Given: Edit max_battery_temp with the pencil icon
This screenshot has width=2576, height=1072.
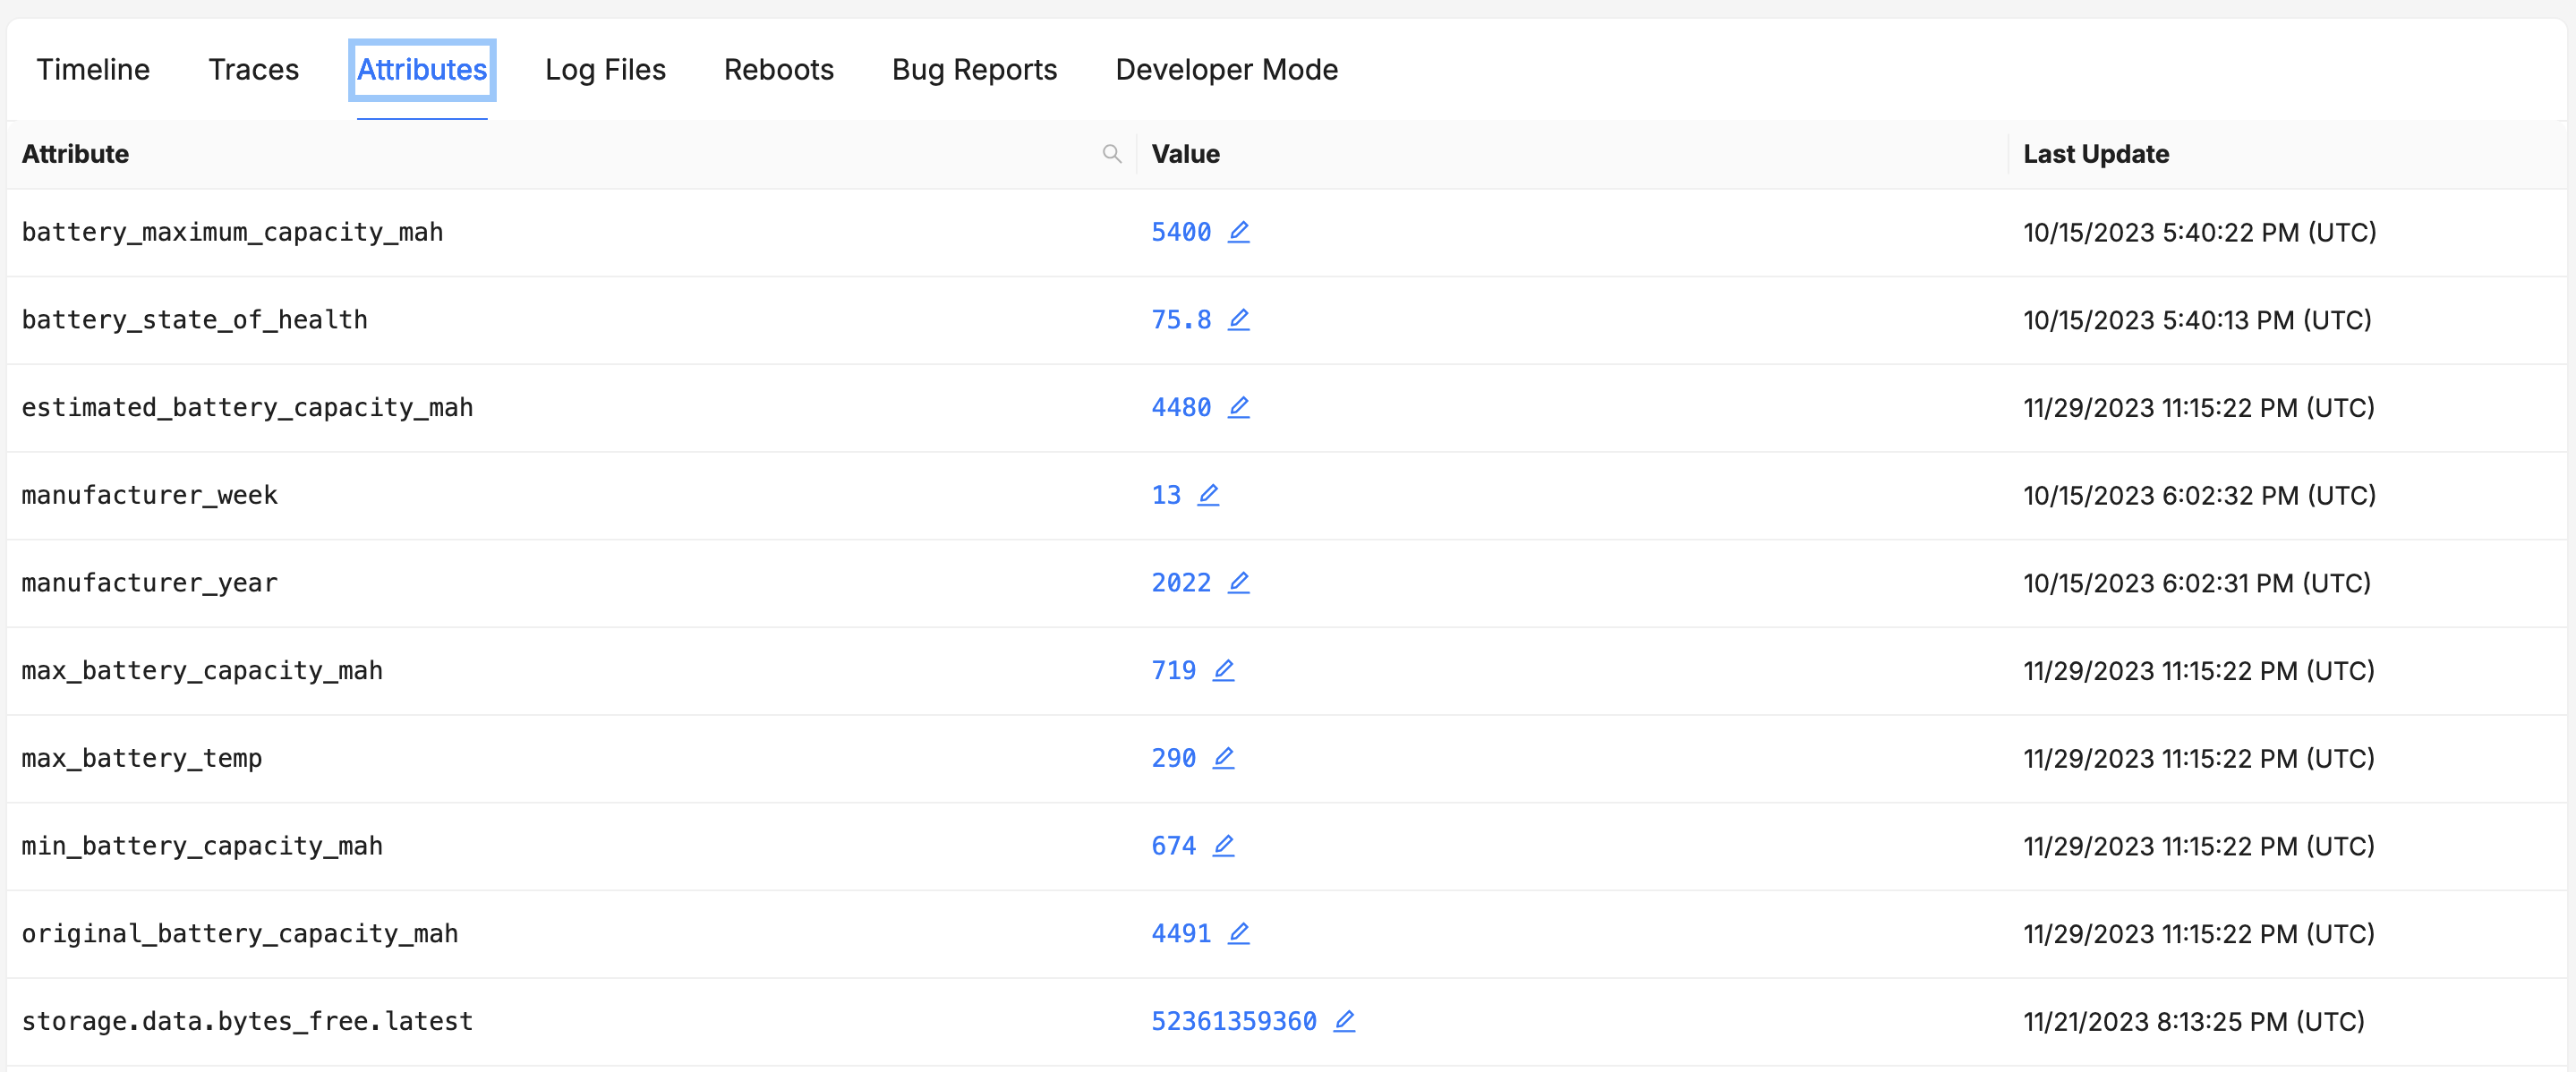Looking at the screenshot, I should [x=1223, y=758].
